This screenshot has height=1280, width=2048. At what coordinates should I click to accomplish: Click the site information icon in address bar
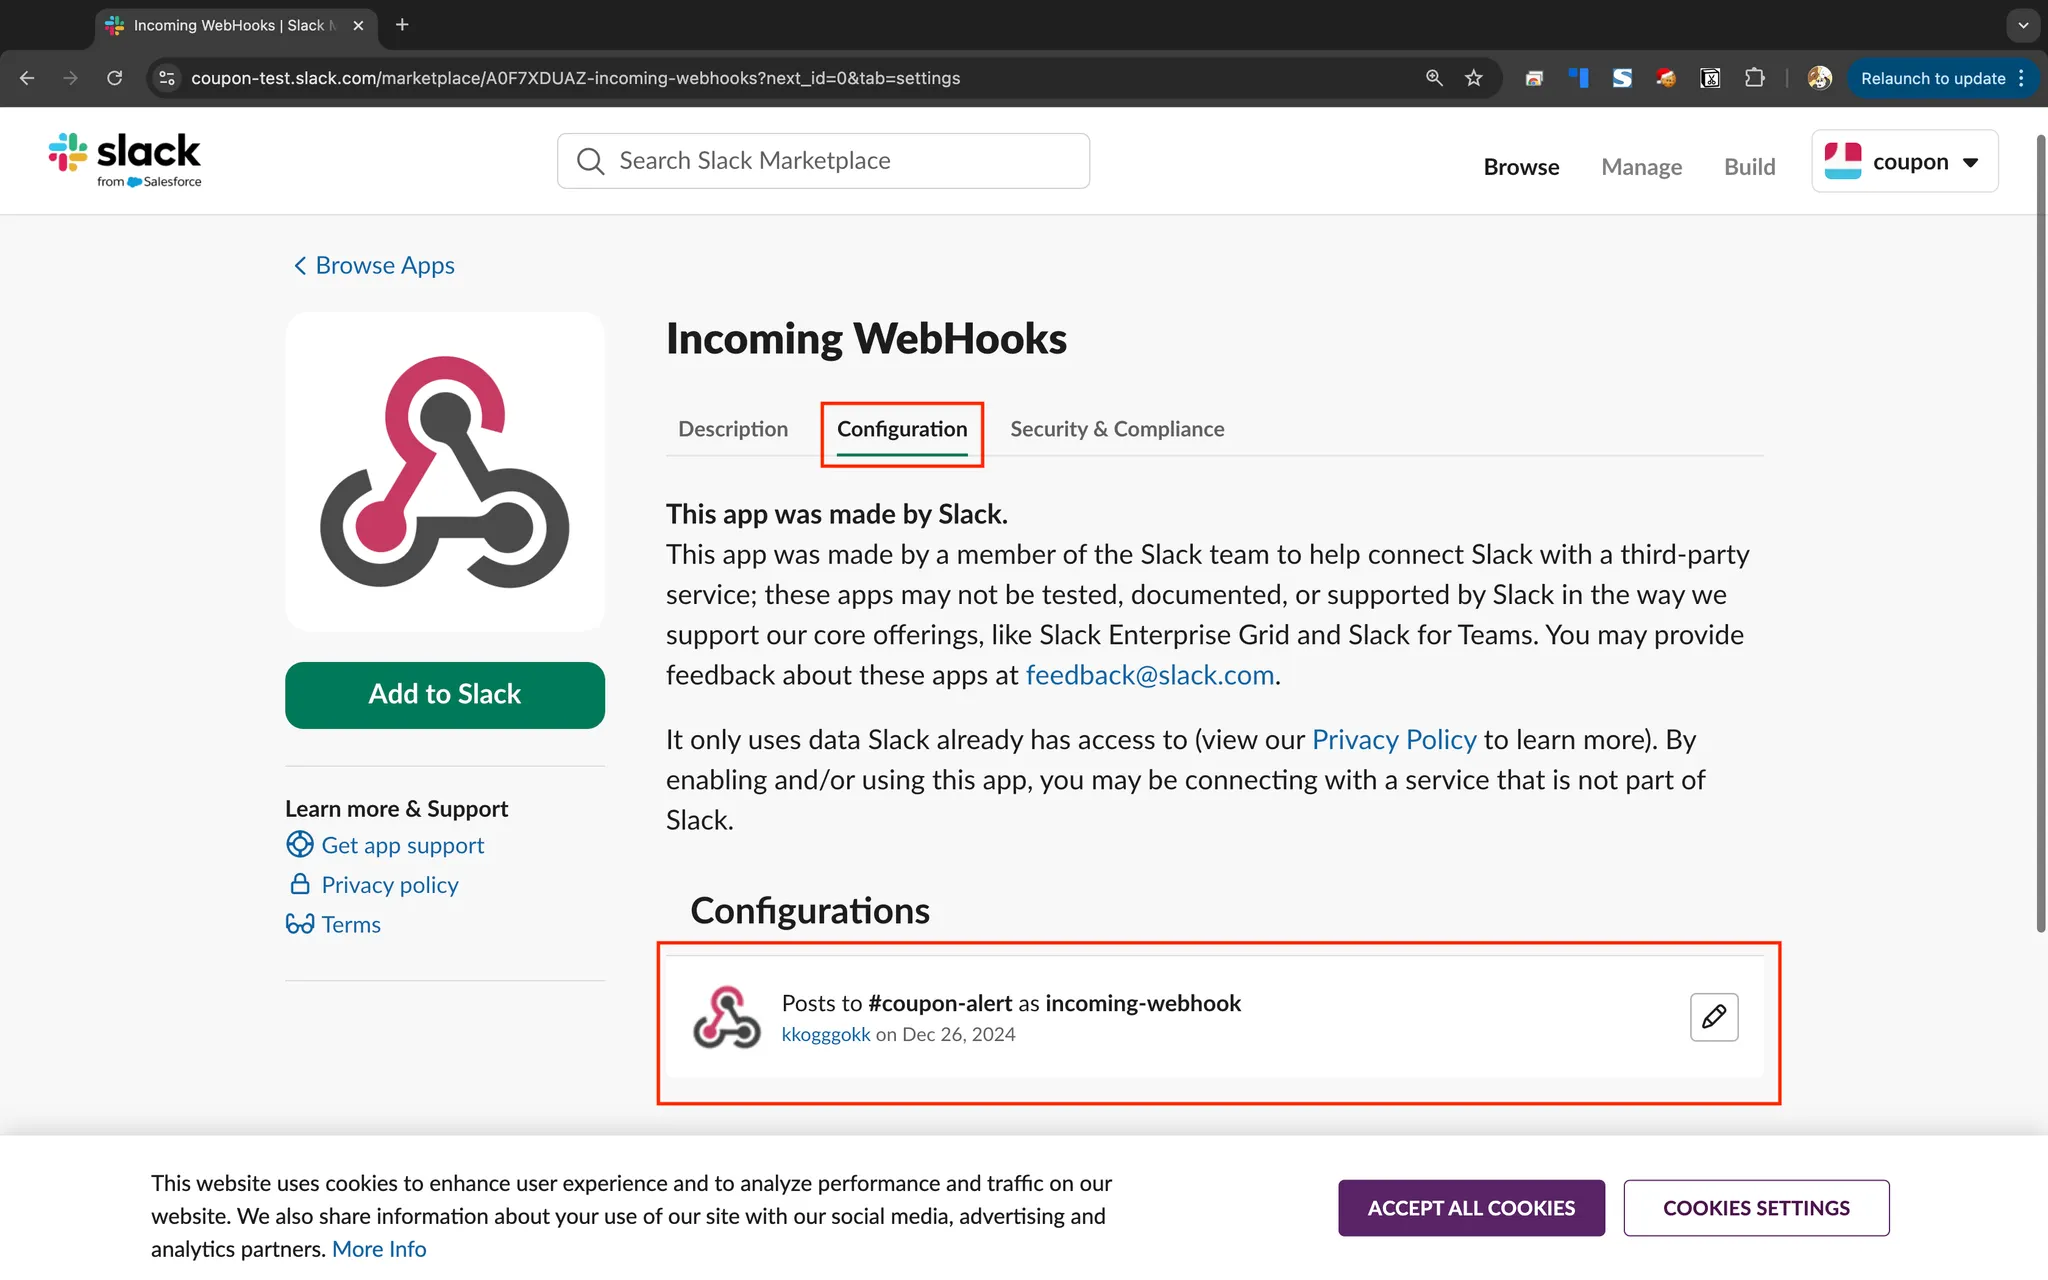click(167, 78)
